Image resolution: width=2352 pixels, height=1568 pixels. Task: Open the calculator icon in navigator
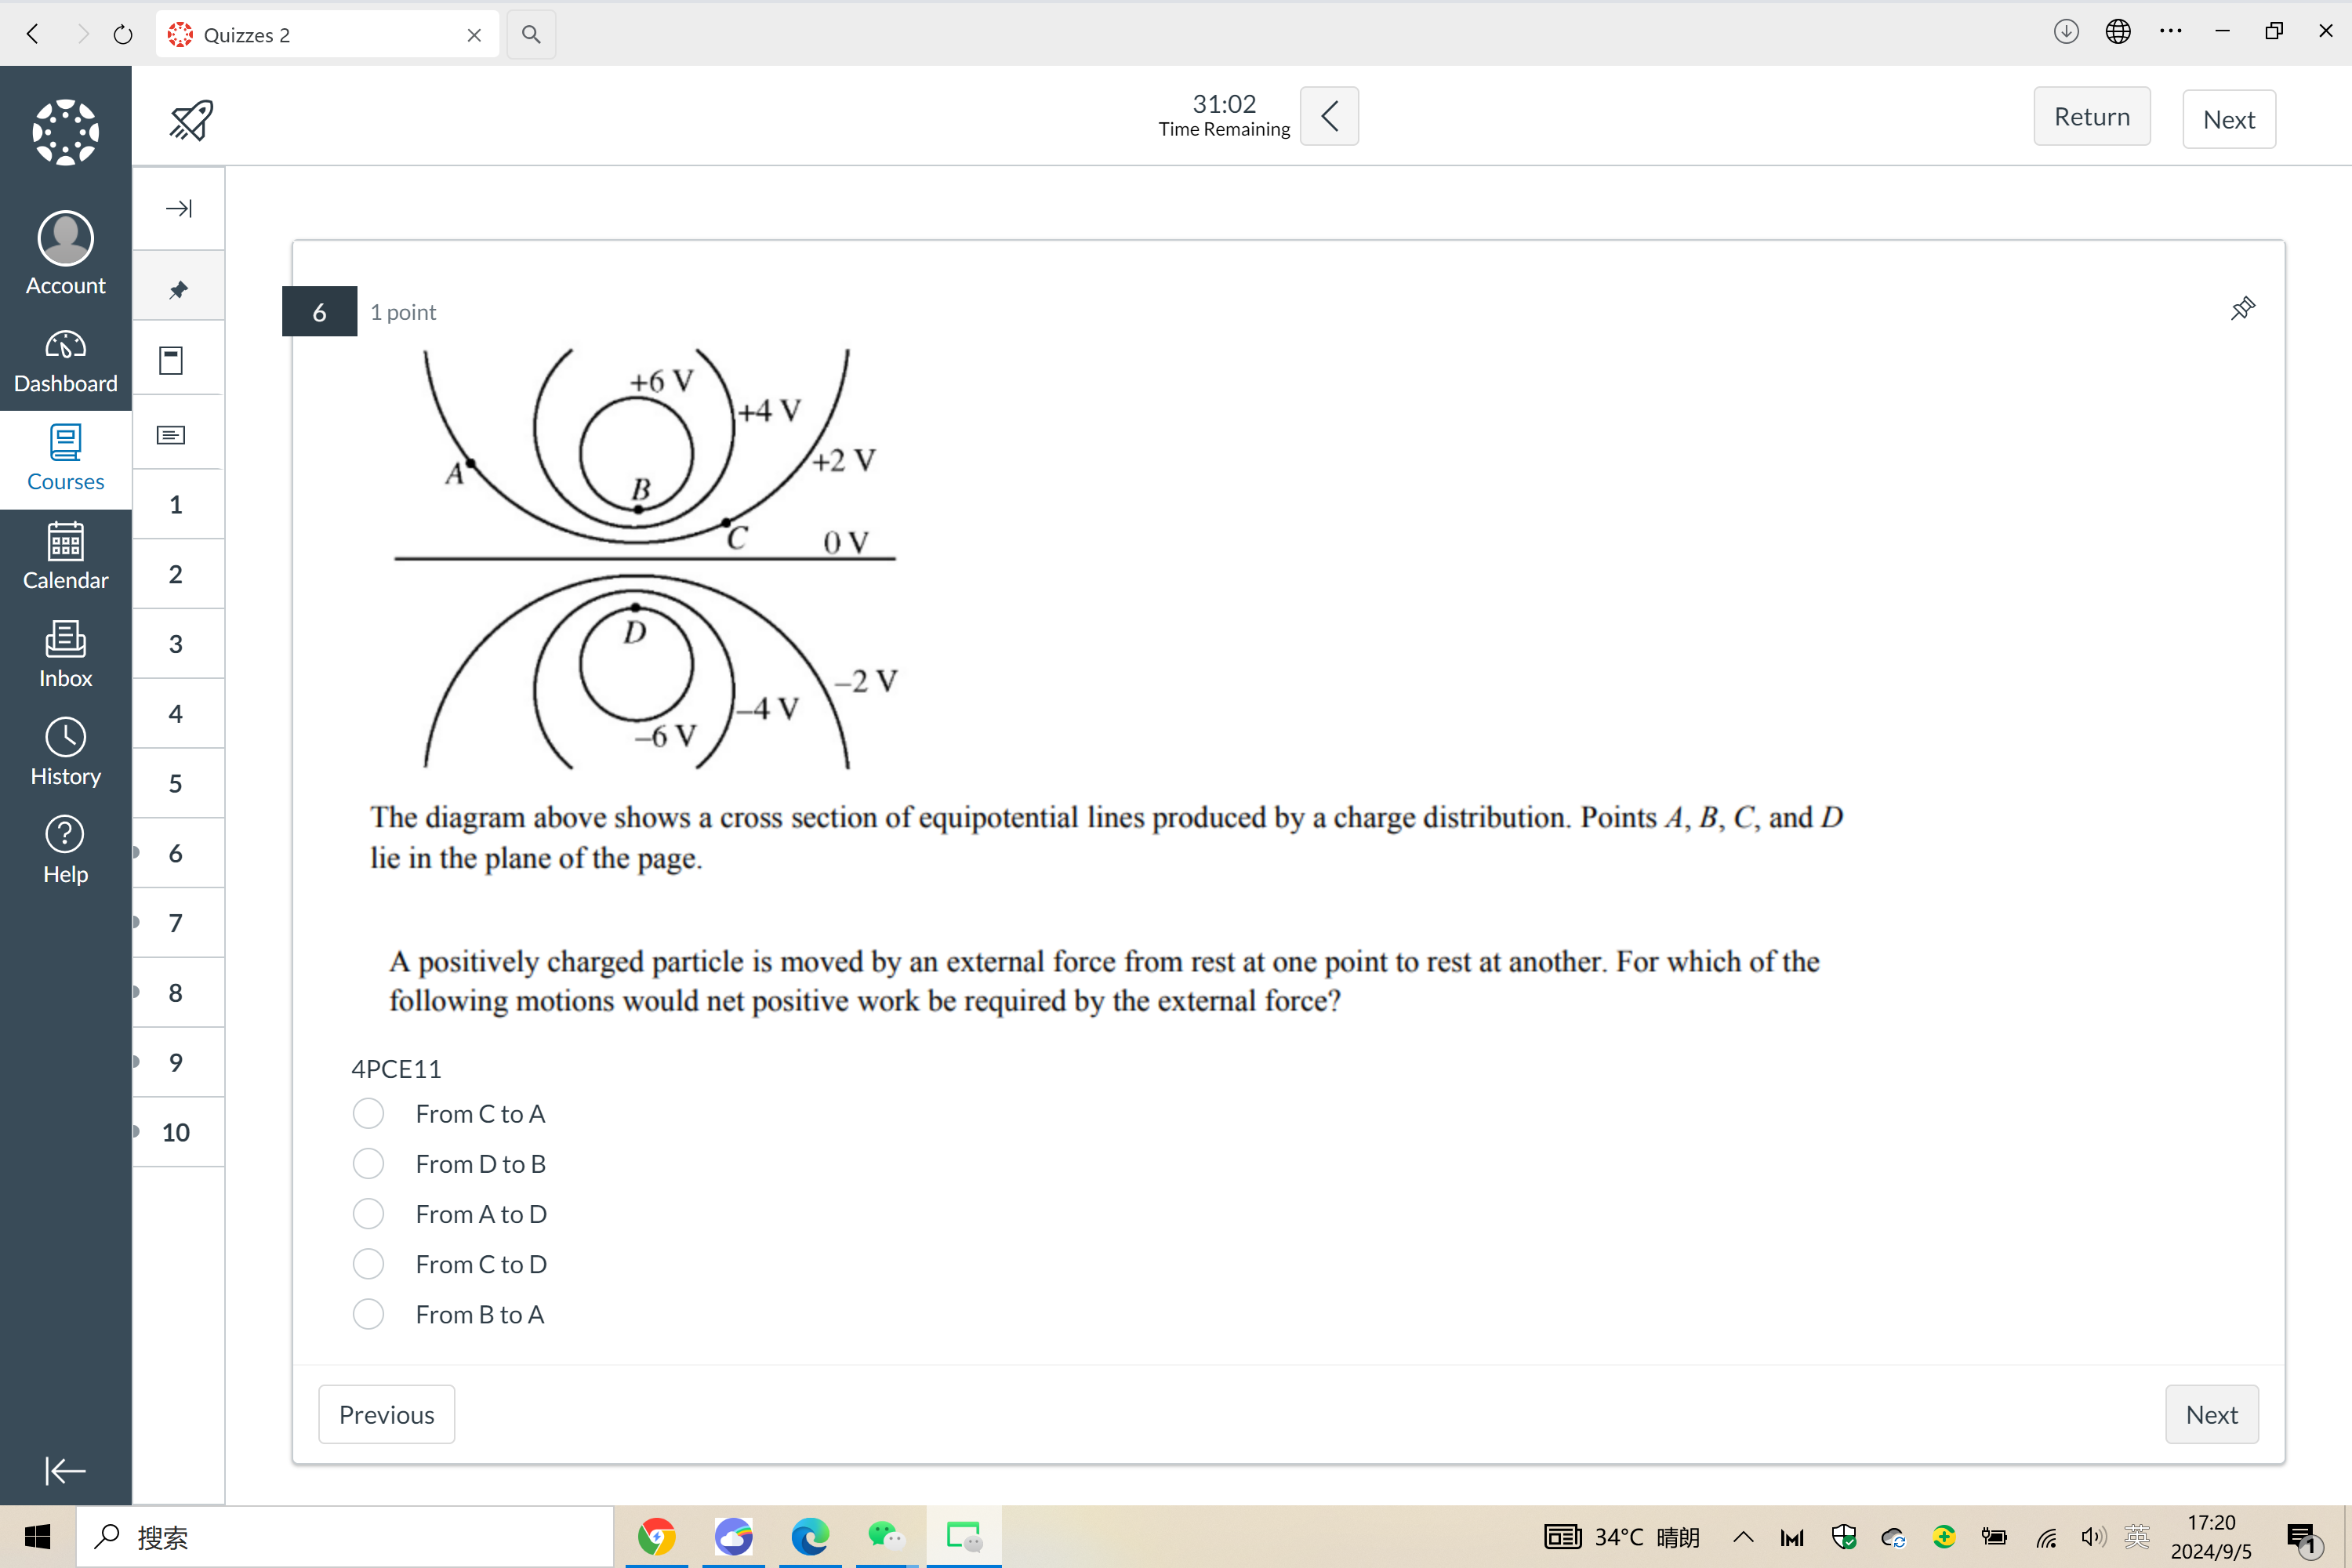(x=171, y=361)
